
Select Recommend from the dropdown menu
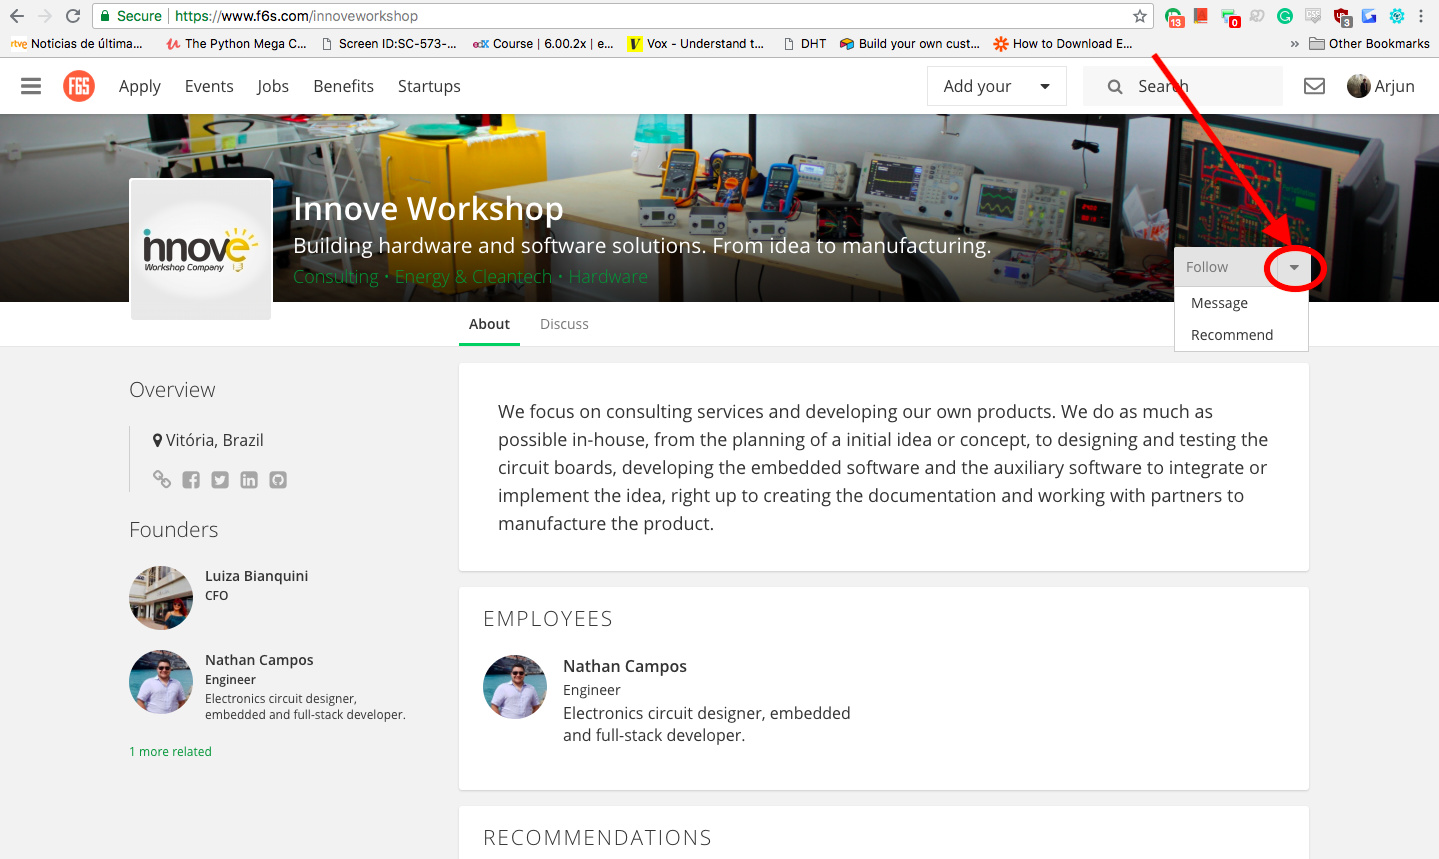(x=1231, y=335)
